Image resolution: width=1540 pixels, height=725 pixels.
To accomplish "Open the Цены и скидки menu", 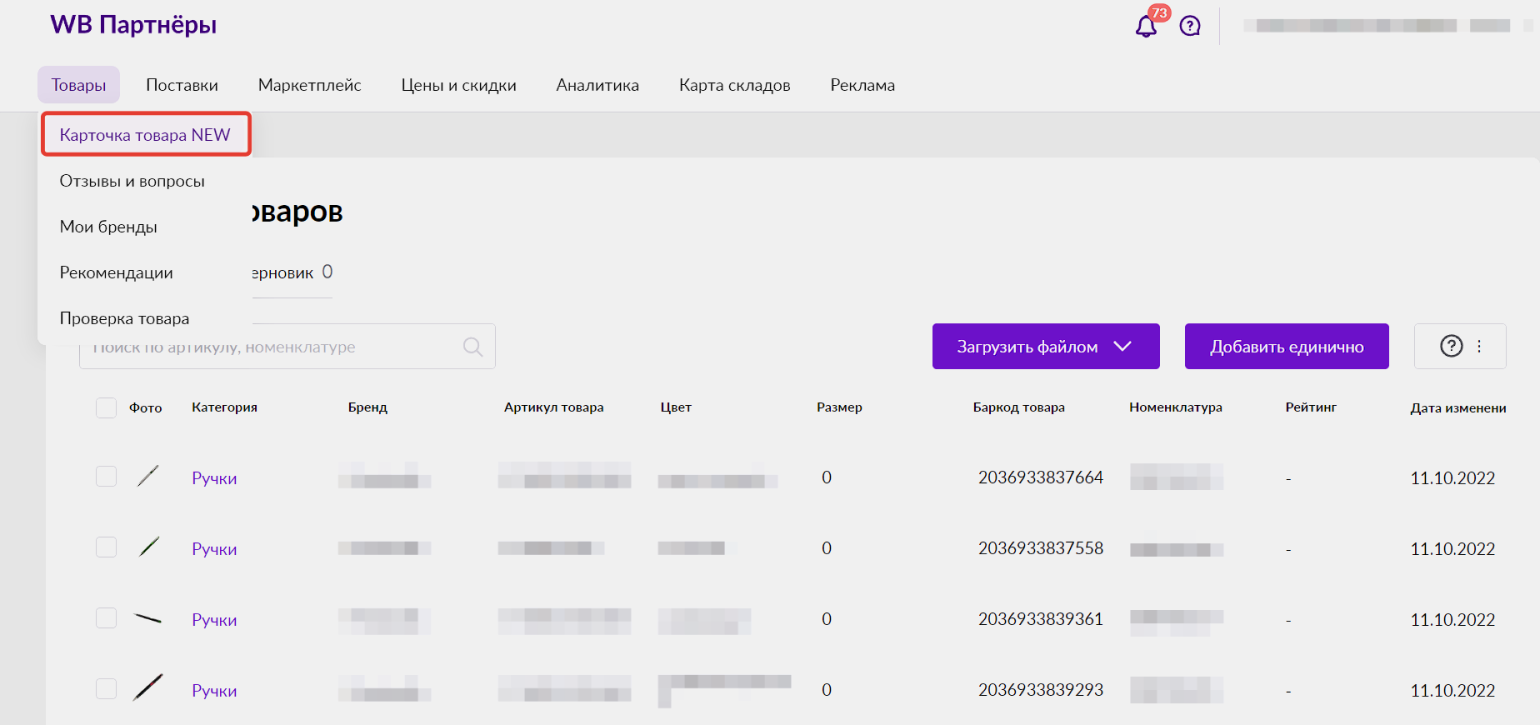I will pos(459,85).
